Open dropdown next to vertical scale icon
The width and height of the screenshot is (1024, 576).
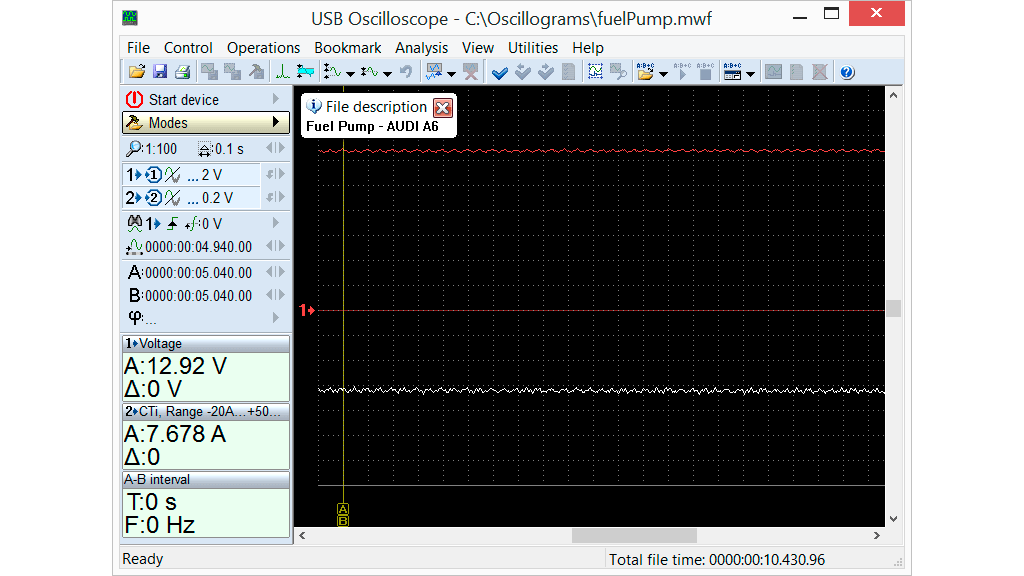click(350, 74)
